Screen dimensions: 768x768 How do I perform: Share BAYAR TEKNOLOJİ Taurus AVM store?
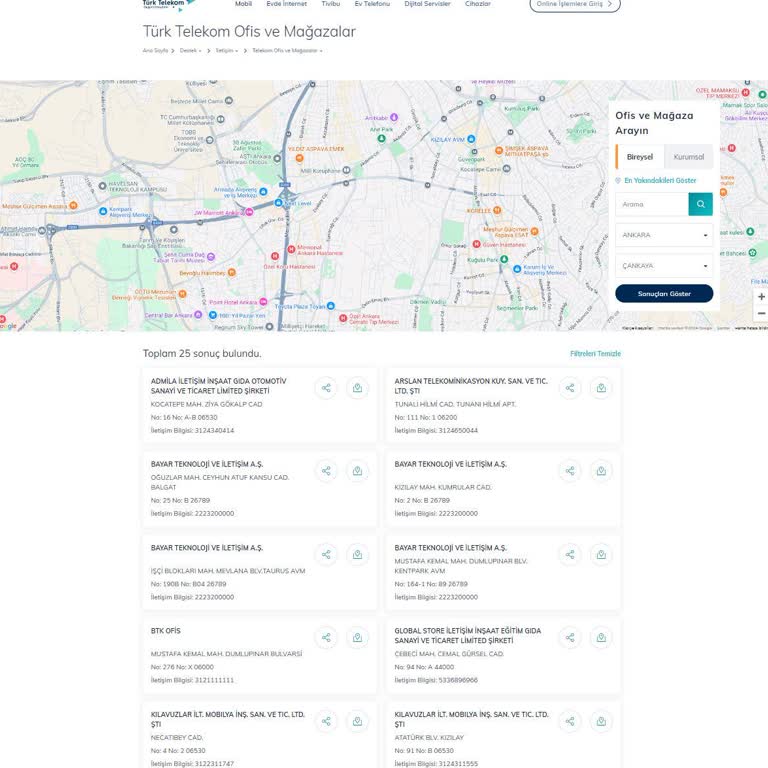coord(326,554)
